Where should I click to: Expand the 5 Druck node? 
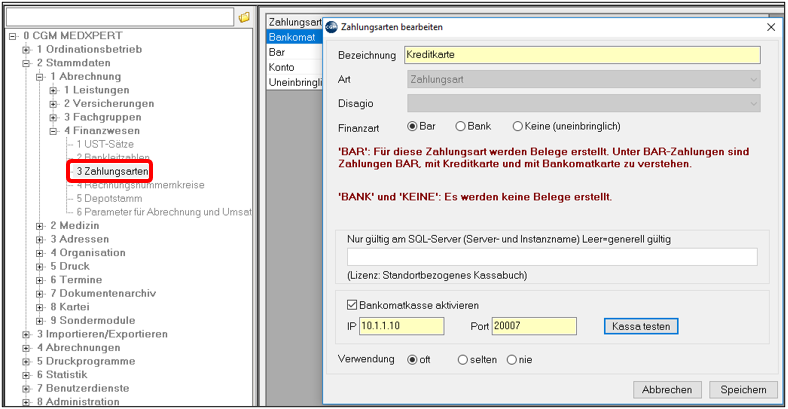(40, 267)
